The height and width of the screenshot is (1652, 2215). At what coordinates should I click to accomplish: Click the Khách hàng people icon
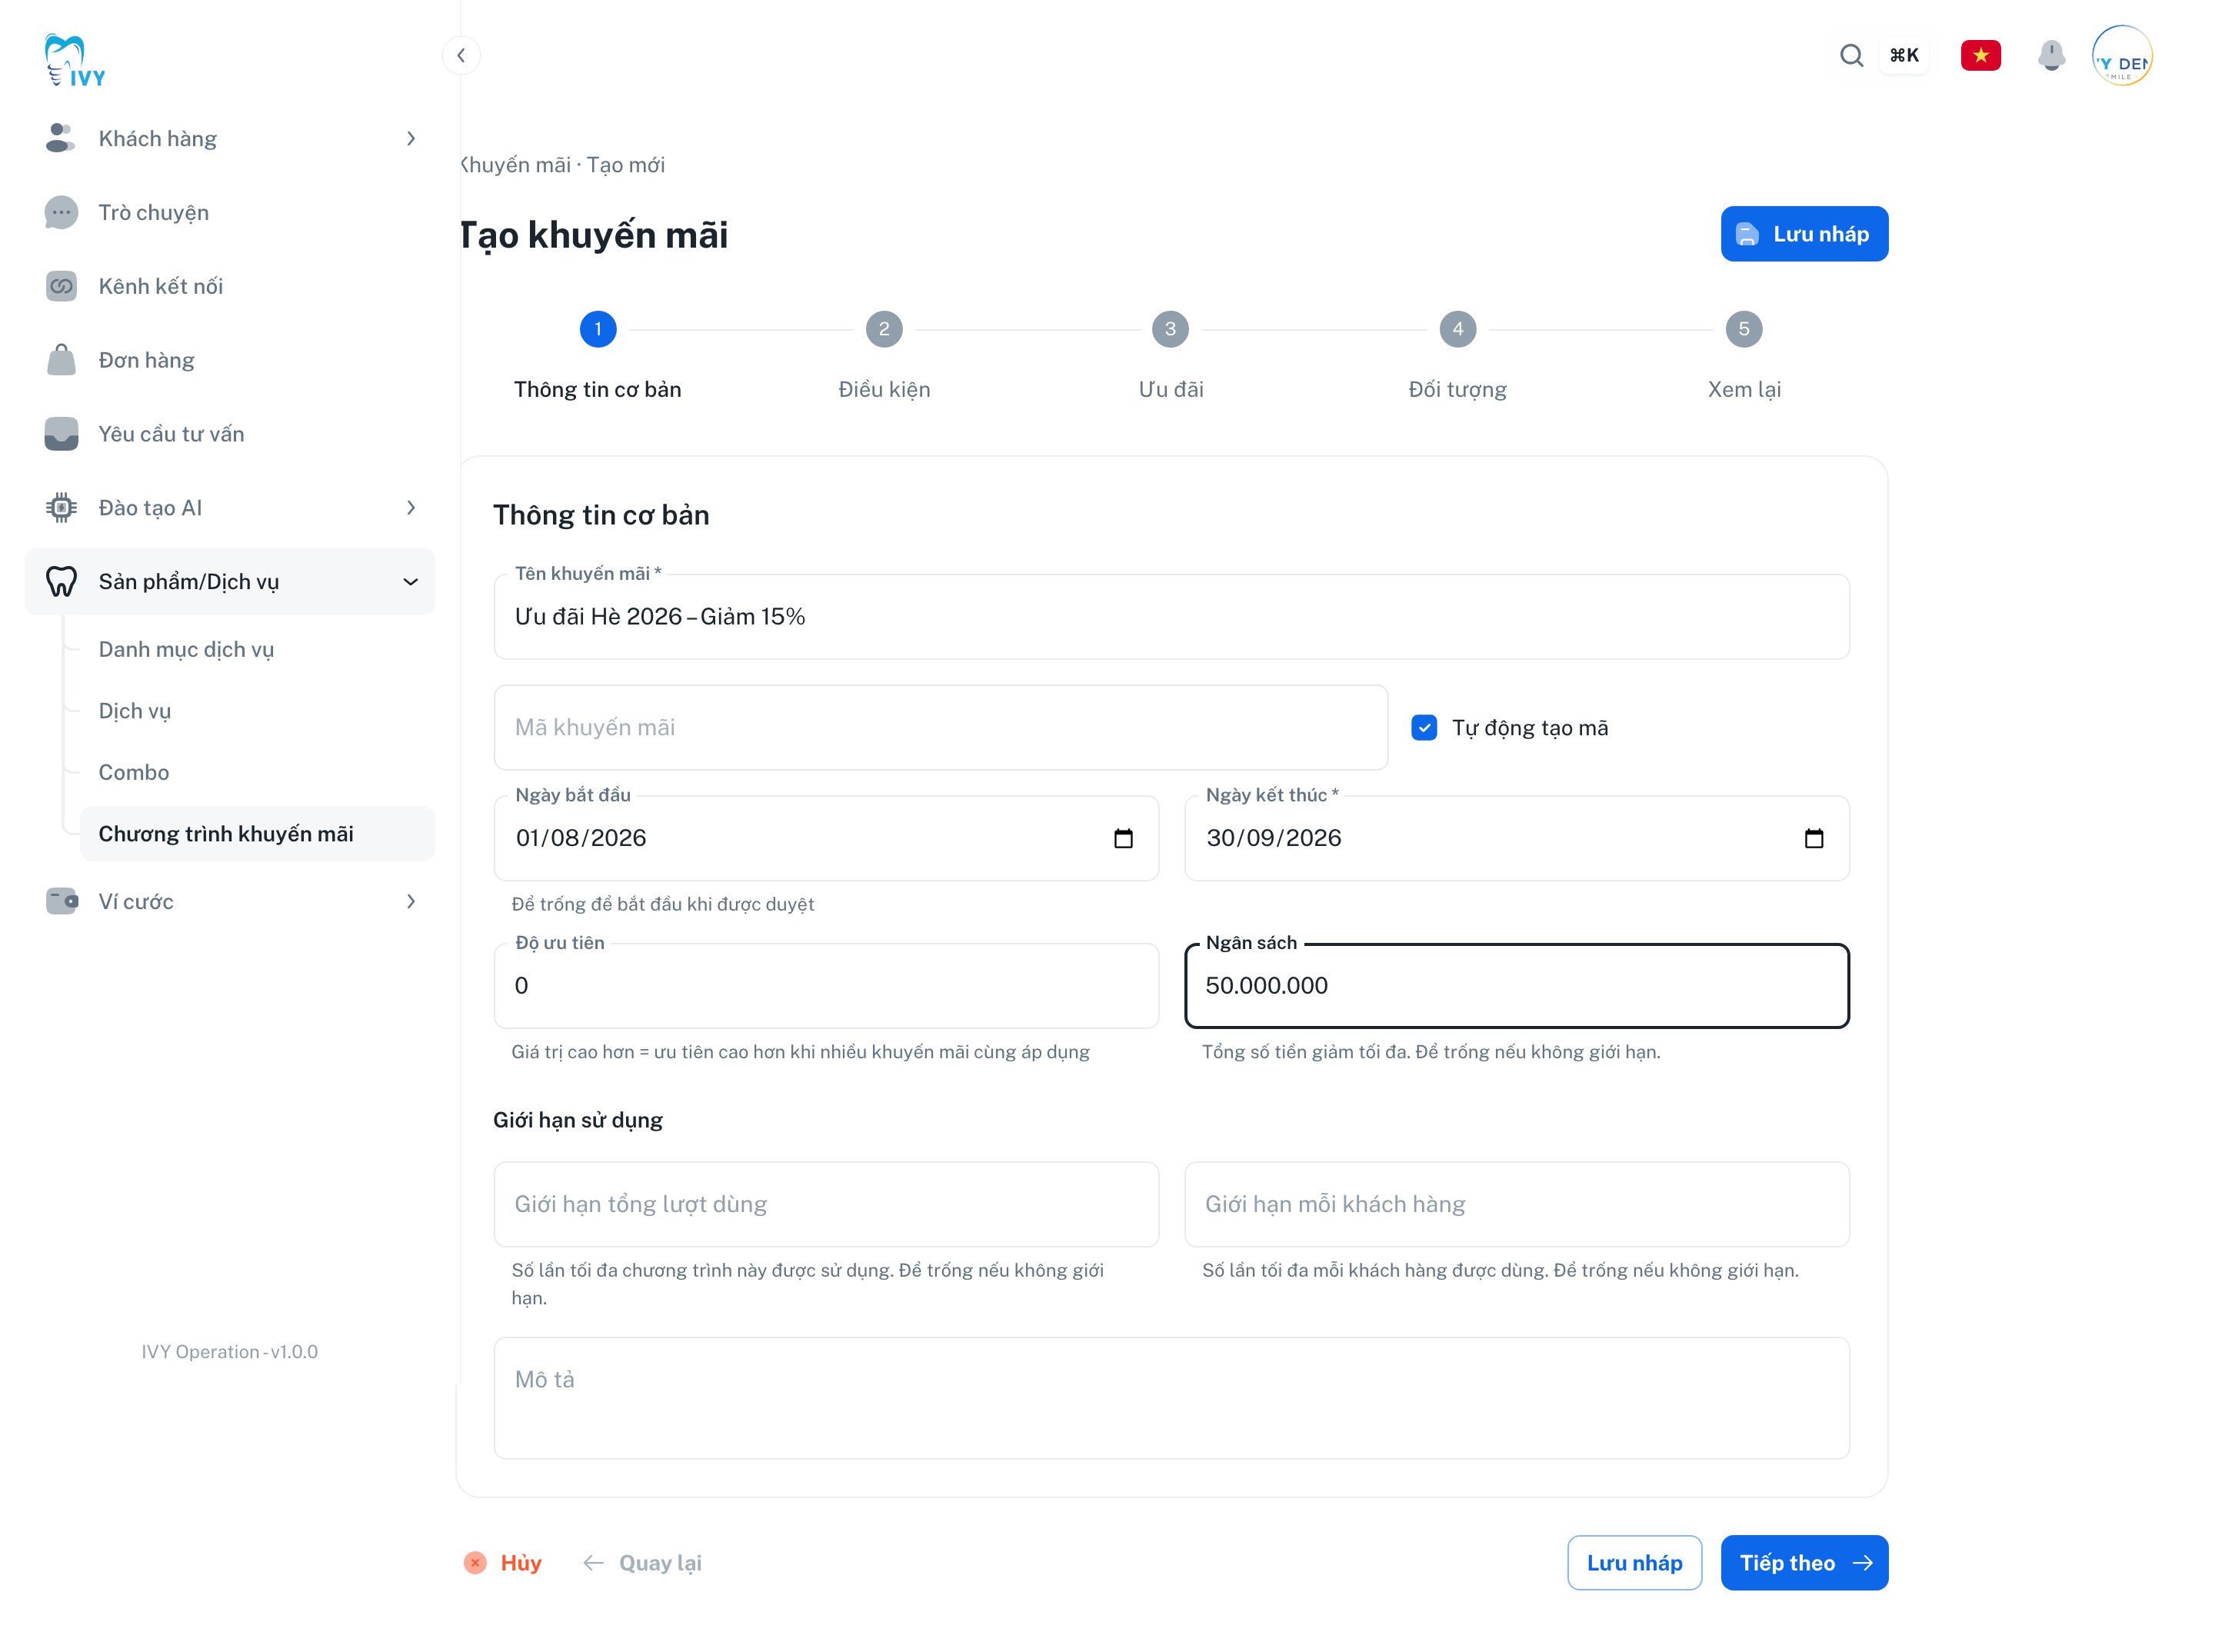(x=61, y=138)
